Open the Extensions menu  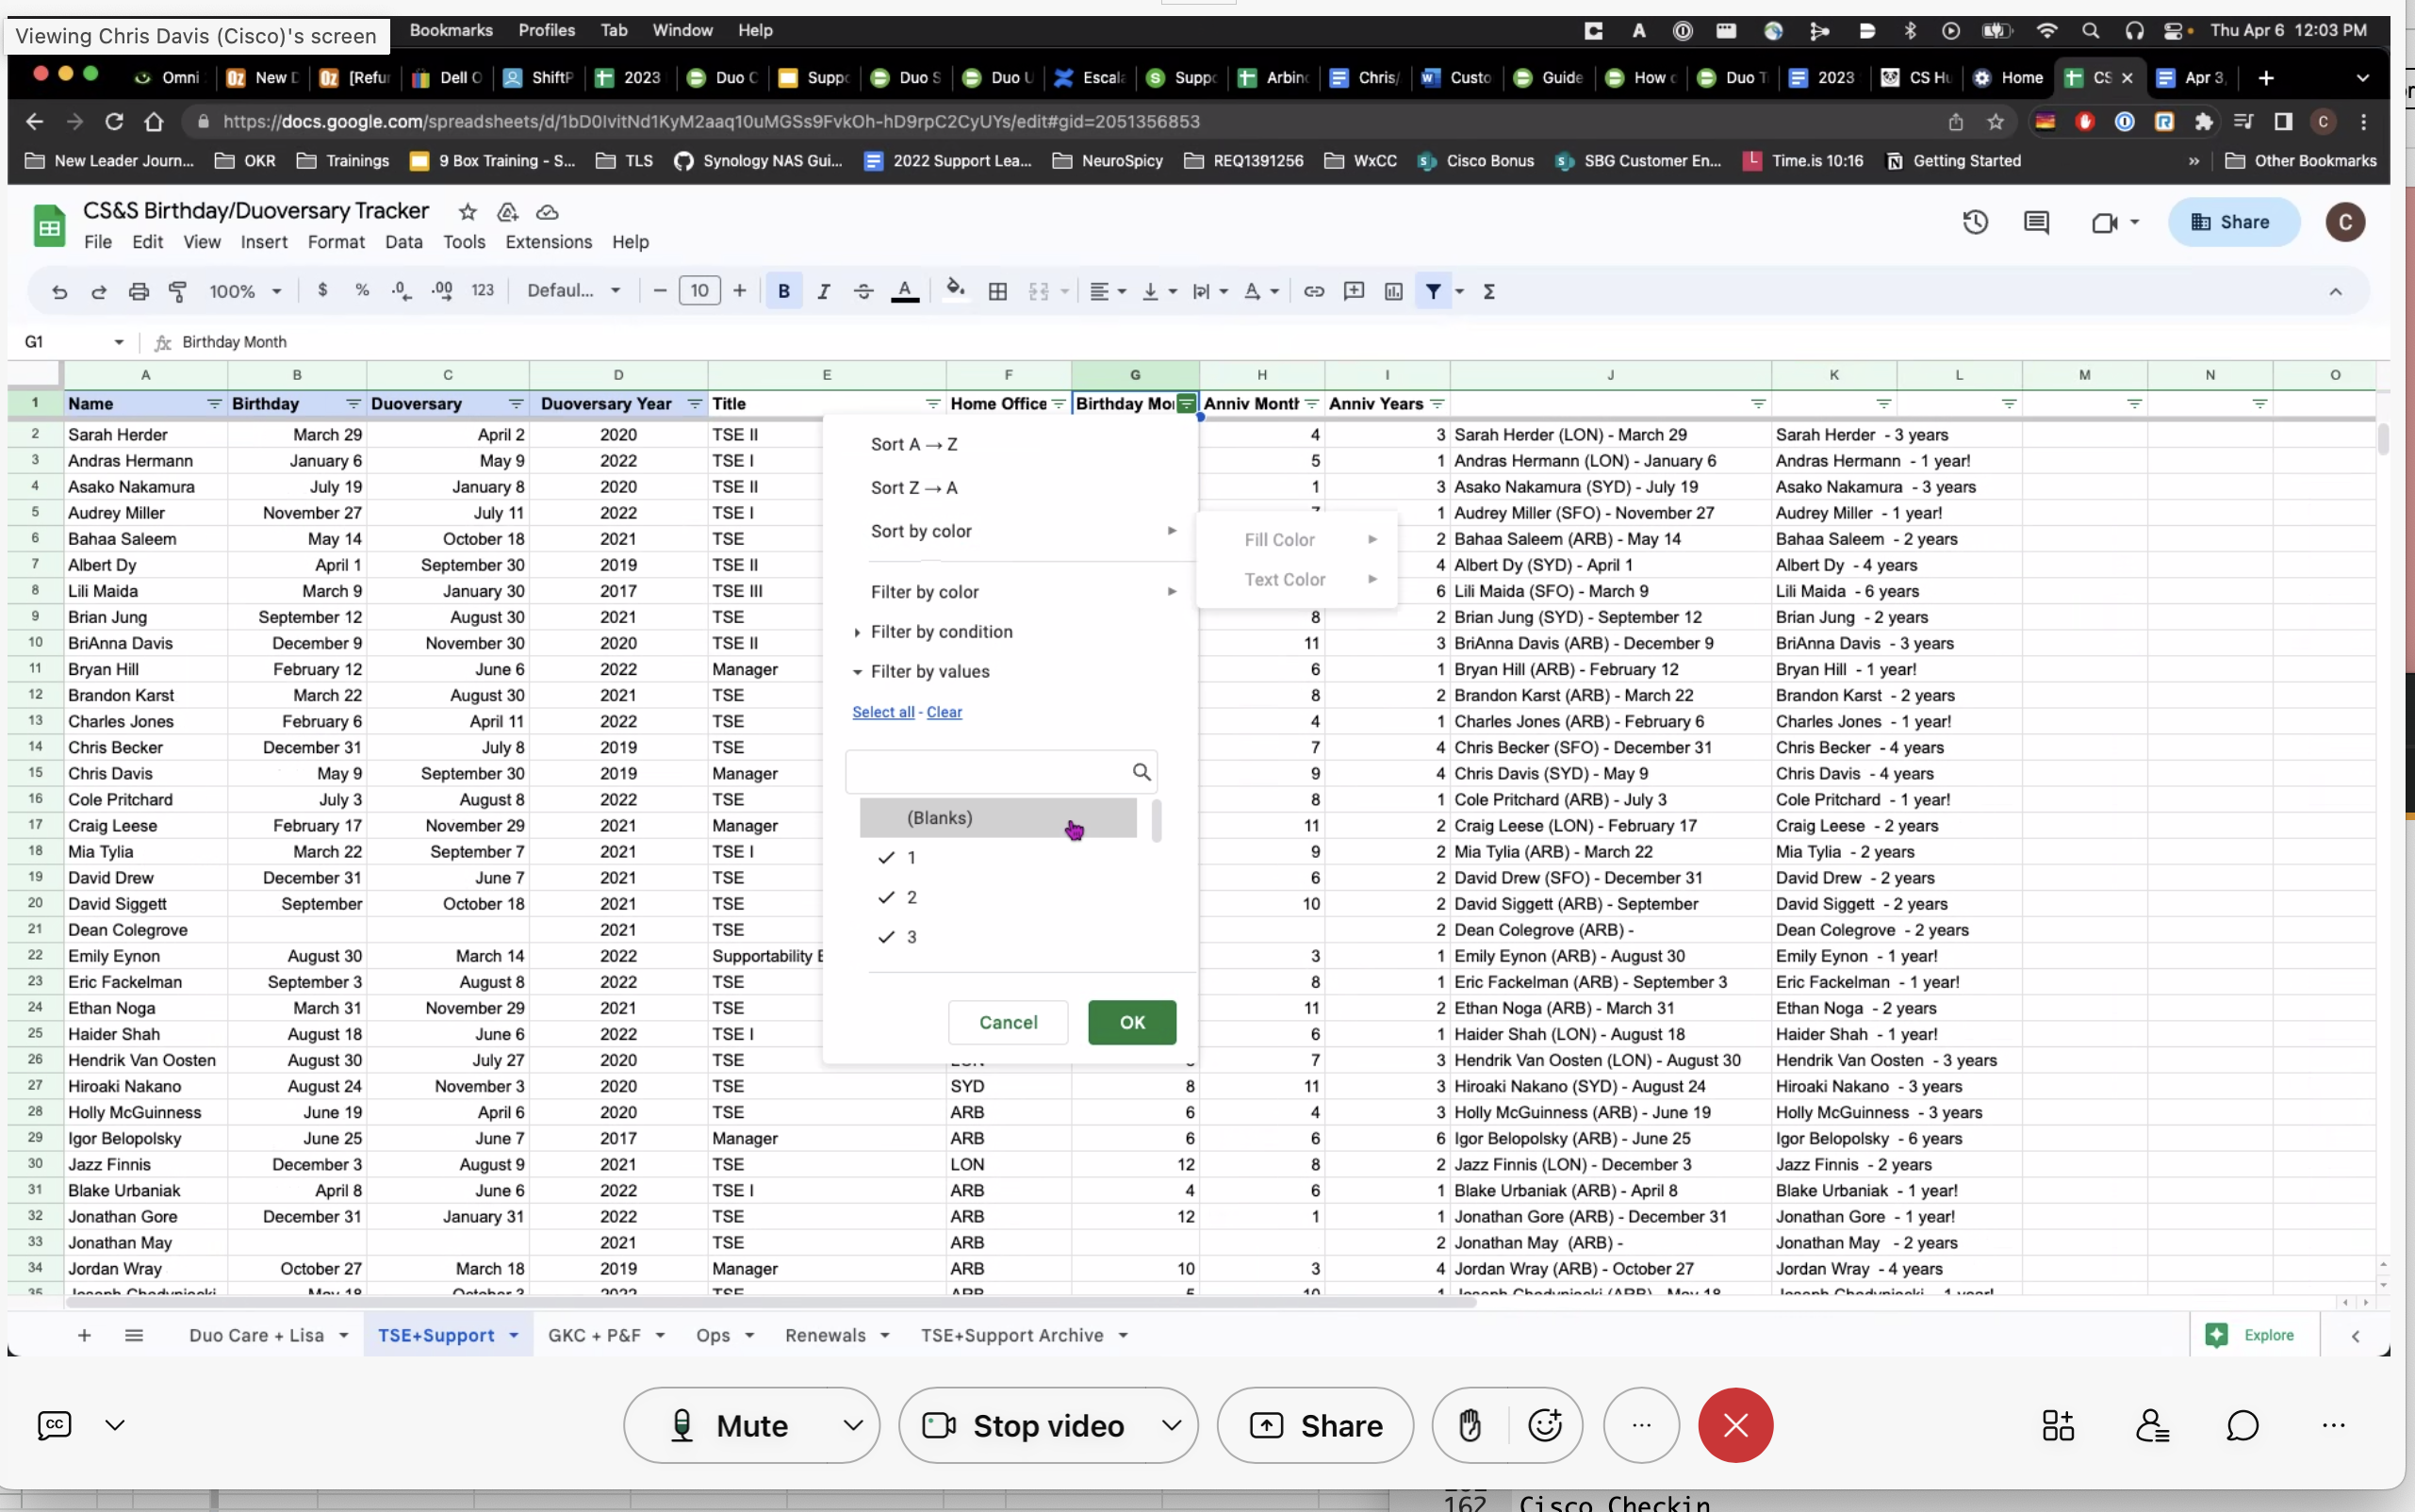coord(548,242)
